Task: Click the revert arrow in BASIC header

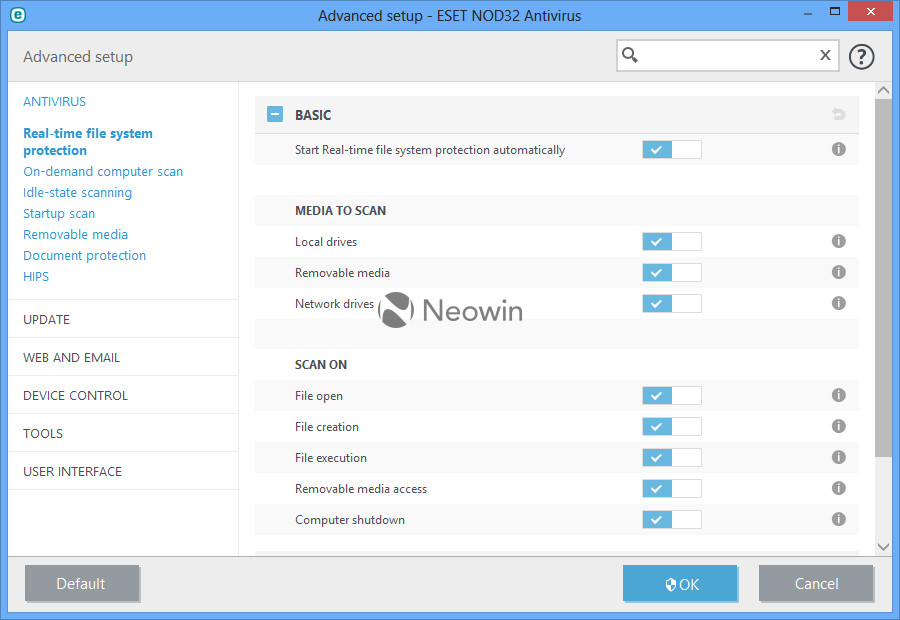Action: point(839,114)
